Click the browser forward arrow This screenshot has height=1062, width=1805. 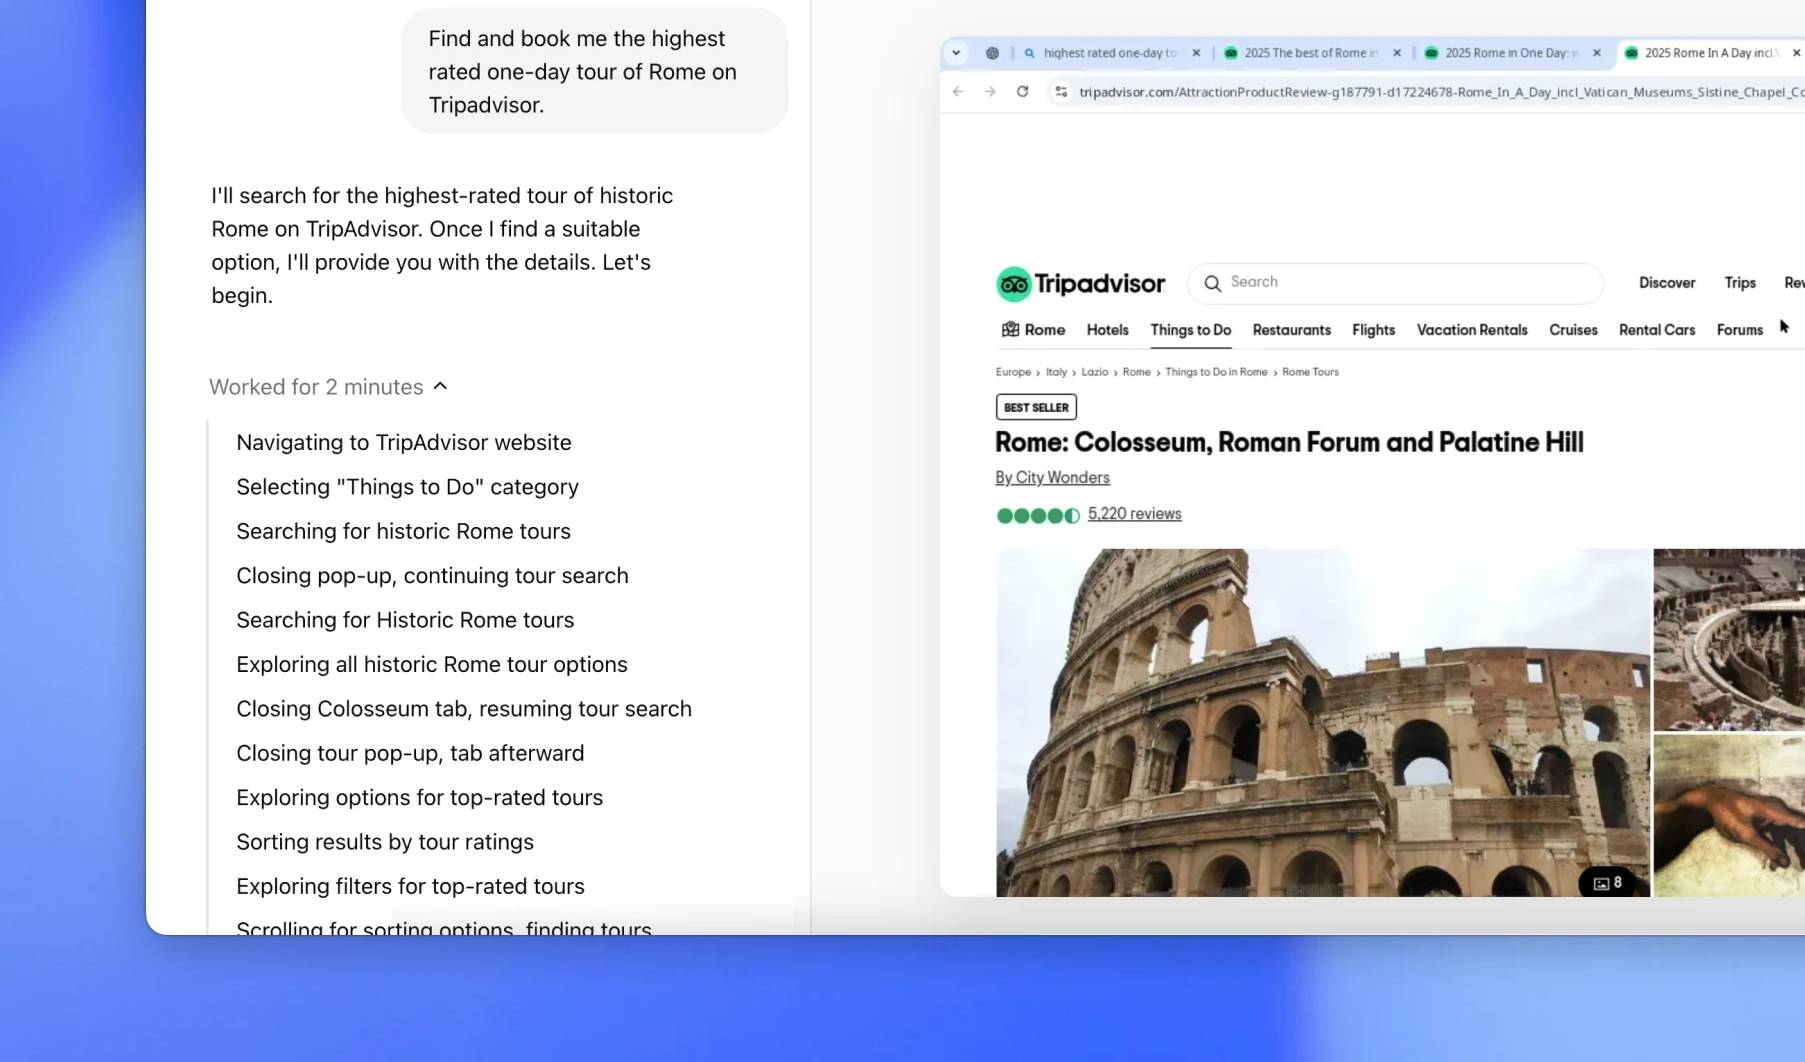[990, 92]
